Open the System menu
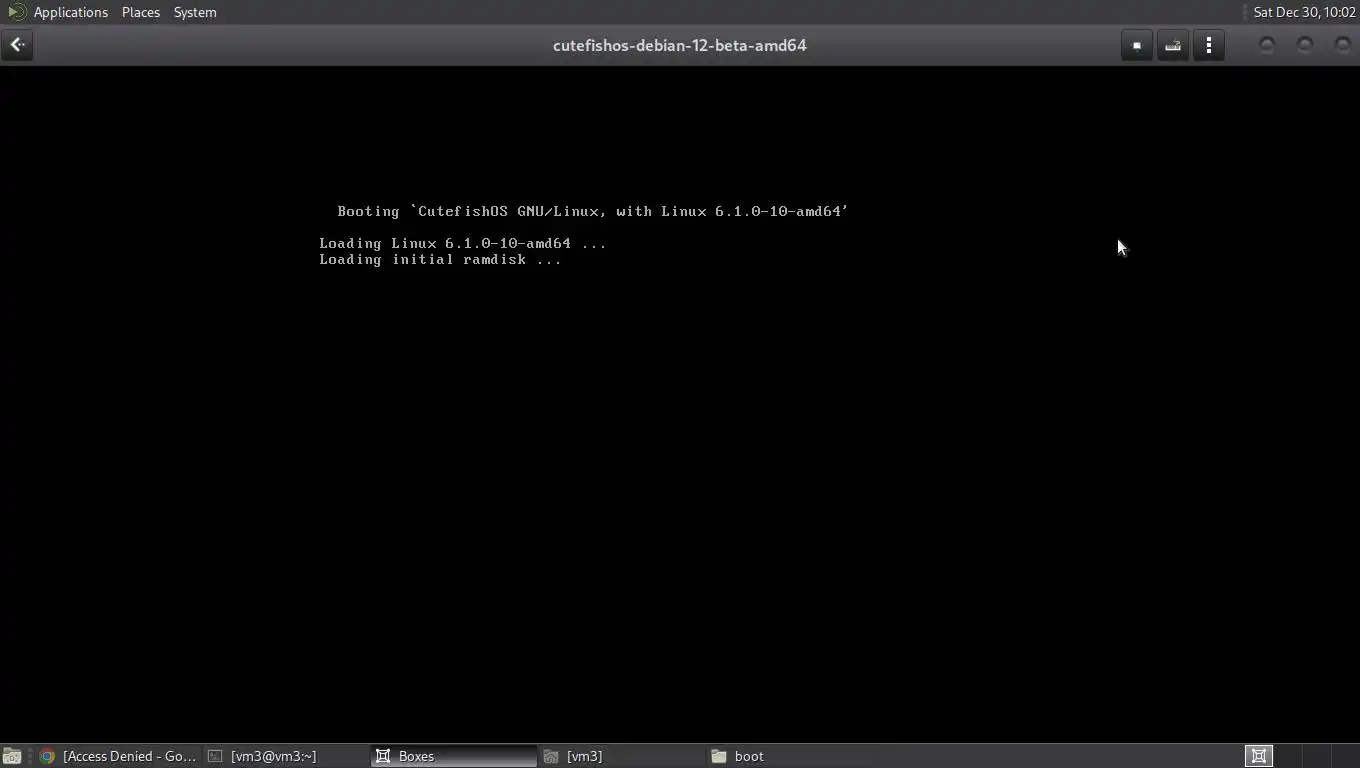The width and height of the screenshot is (1360, 768). tap(195, 12)
